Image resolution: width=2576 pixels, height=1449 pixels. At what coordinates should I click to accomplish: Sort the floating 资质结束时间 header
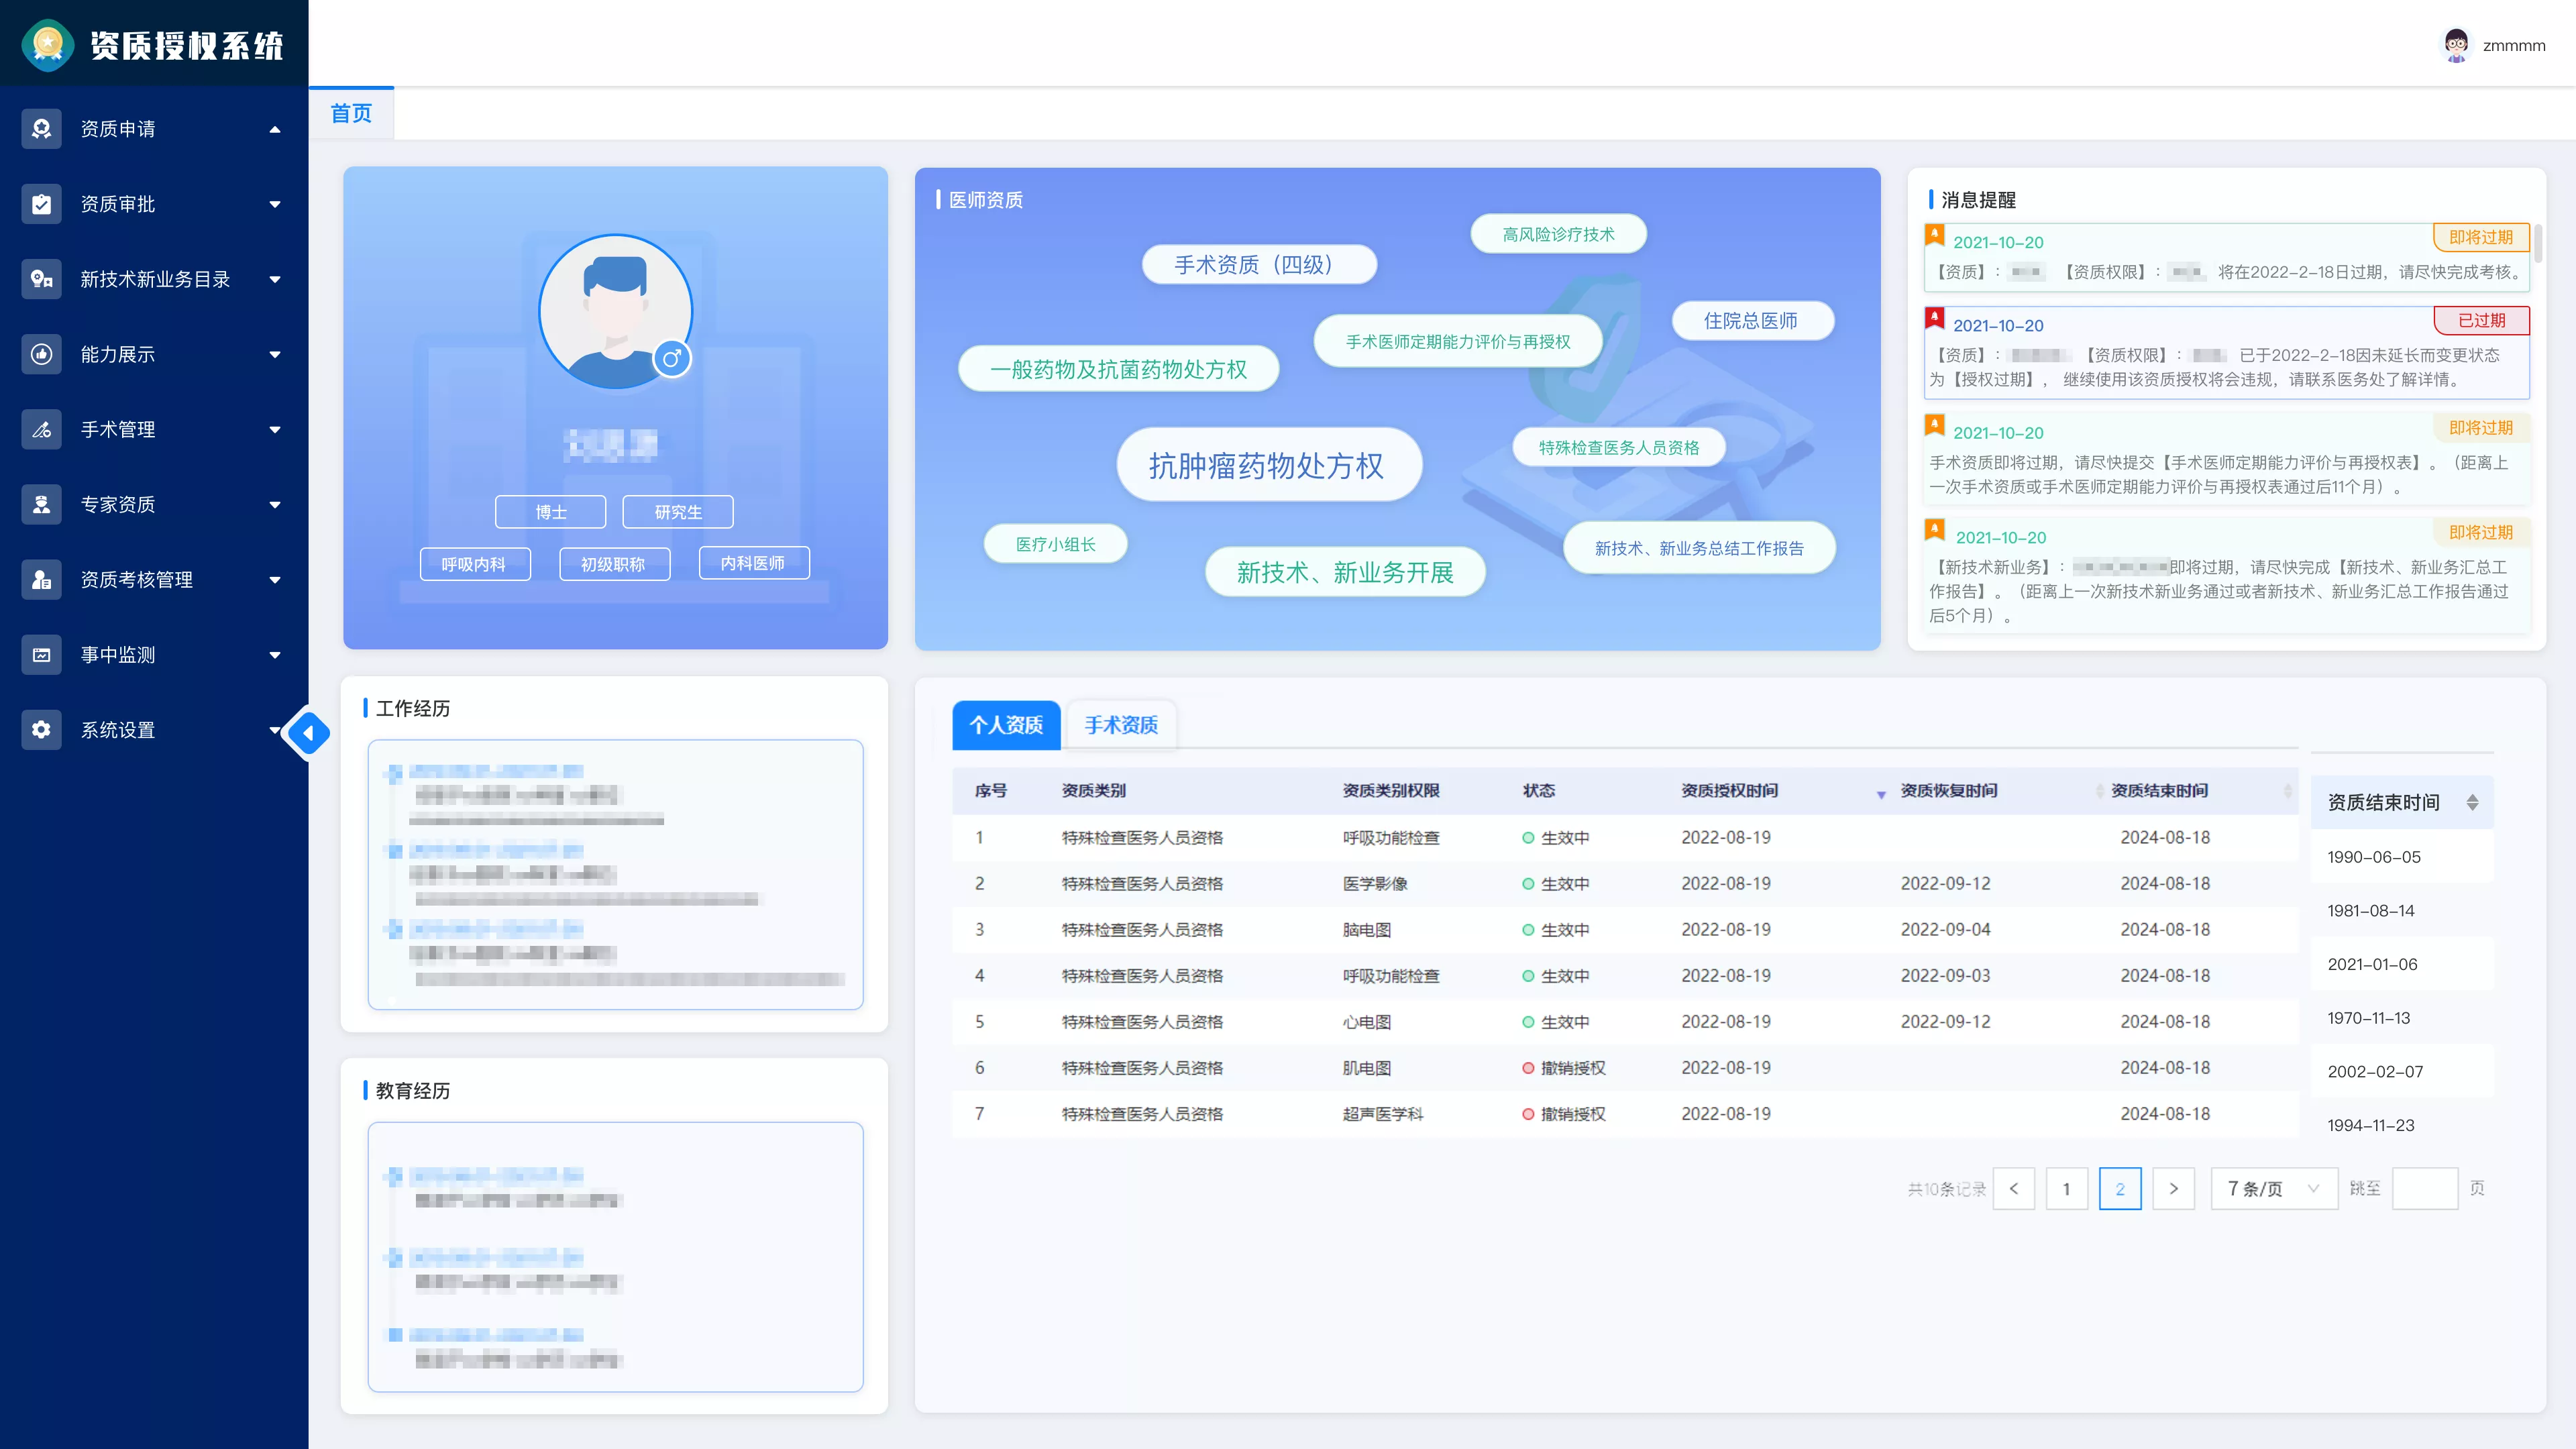click(2472, 802)
